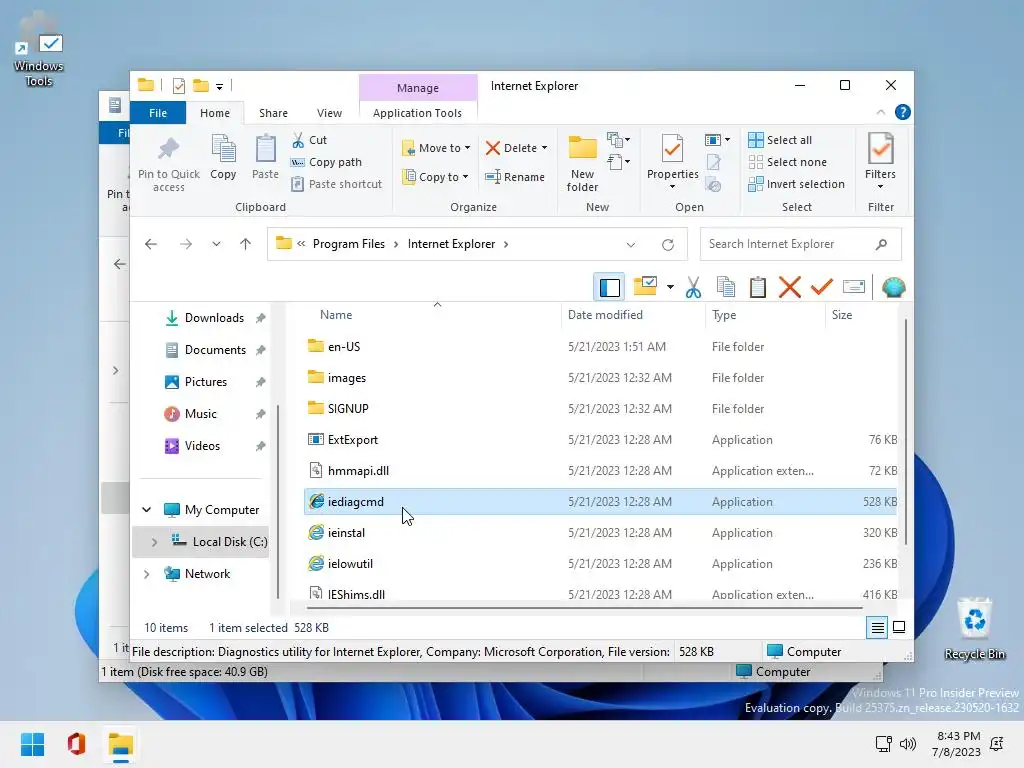
Task: Open Help via the question mark icon
Action: 903,112
